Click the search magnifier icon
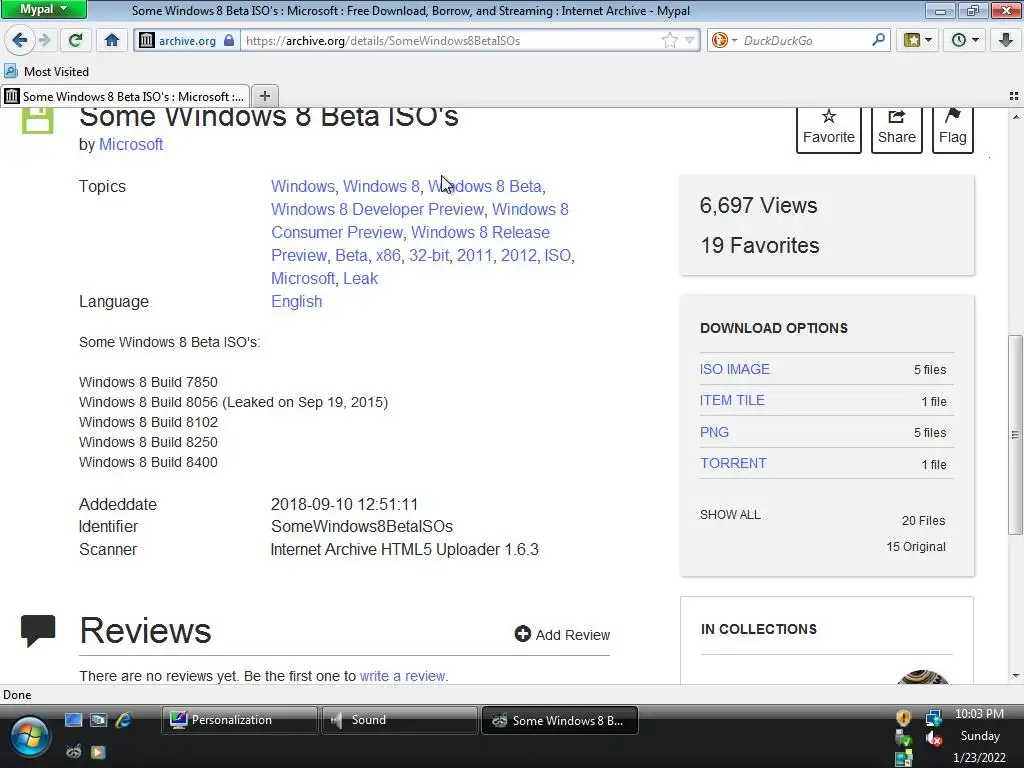 pyautogui.click(x=878, y=40)
